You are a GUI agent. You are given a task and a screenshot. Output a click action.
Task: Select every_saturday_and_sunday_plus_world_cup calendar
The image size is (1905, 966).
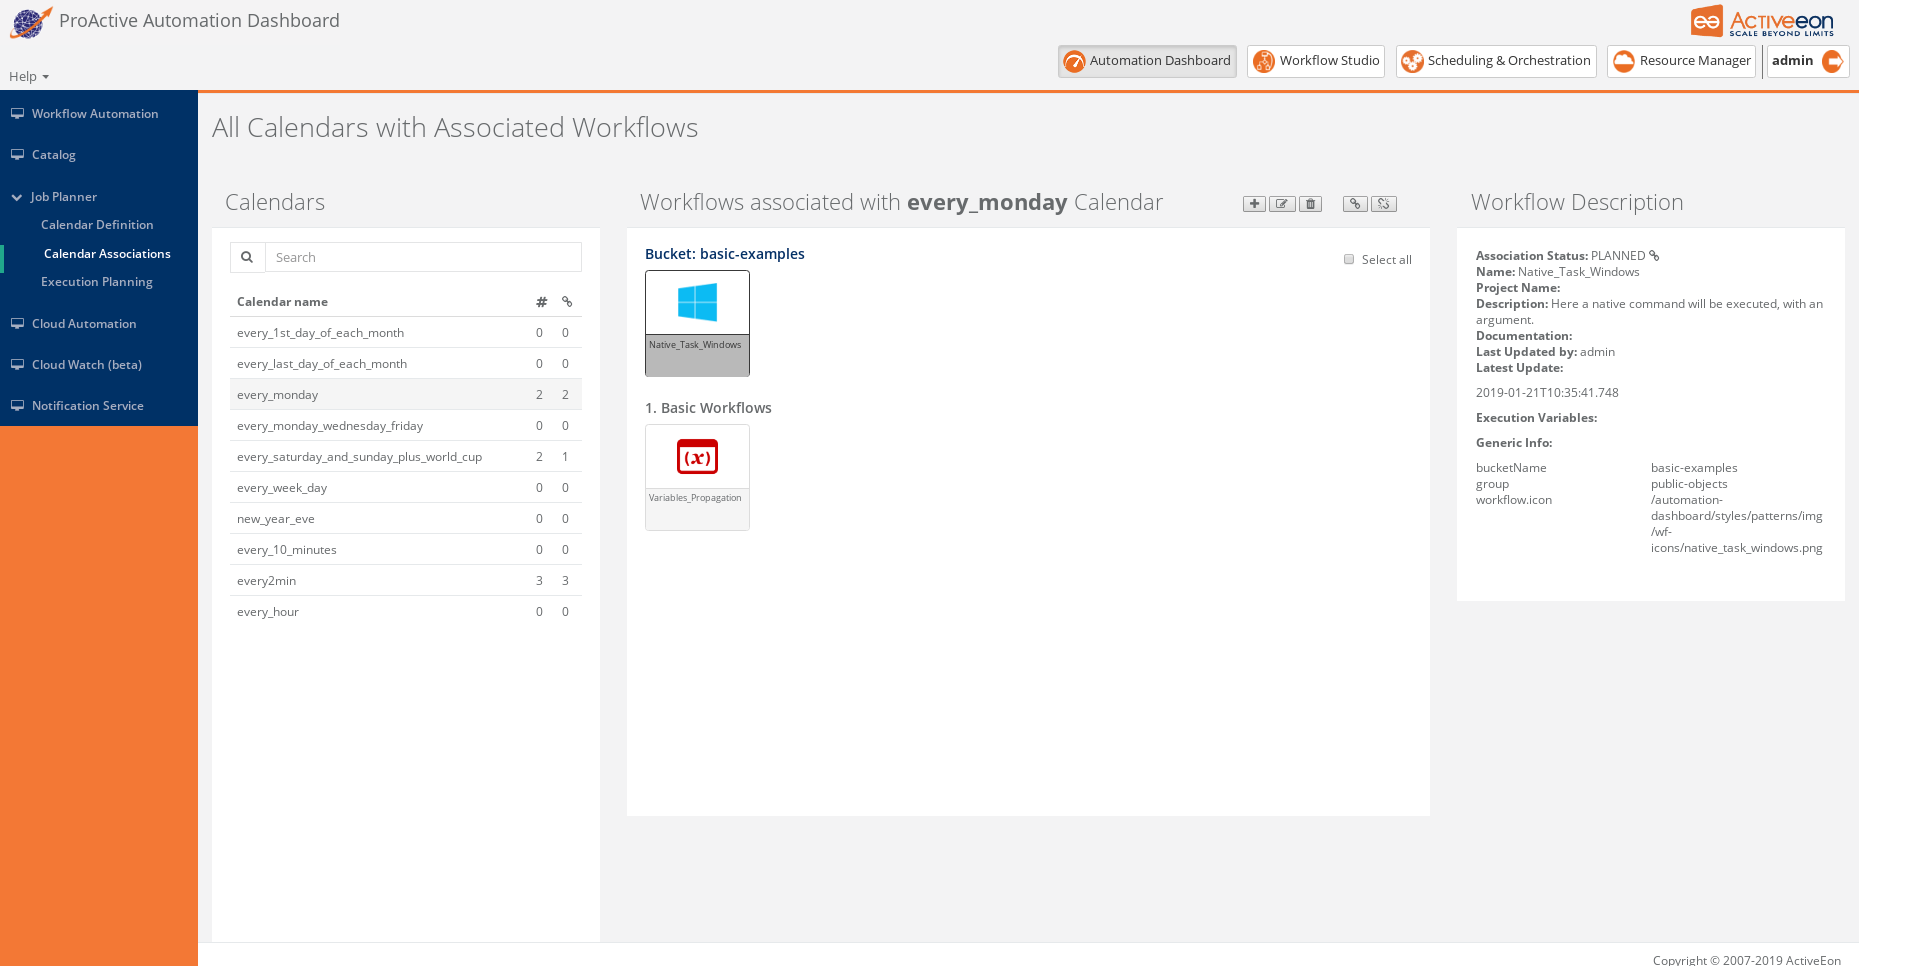coord(406,457)
